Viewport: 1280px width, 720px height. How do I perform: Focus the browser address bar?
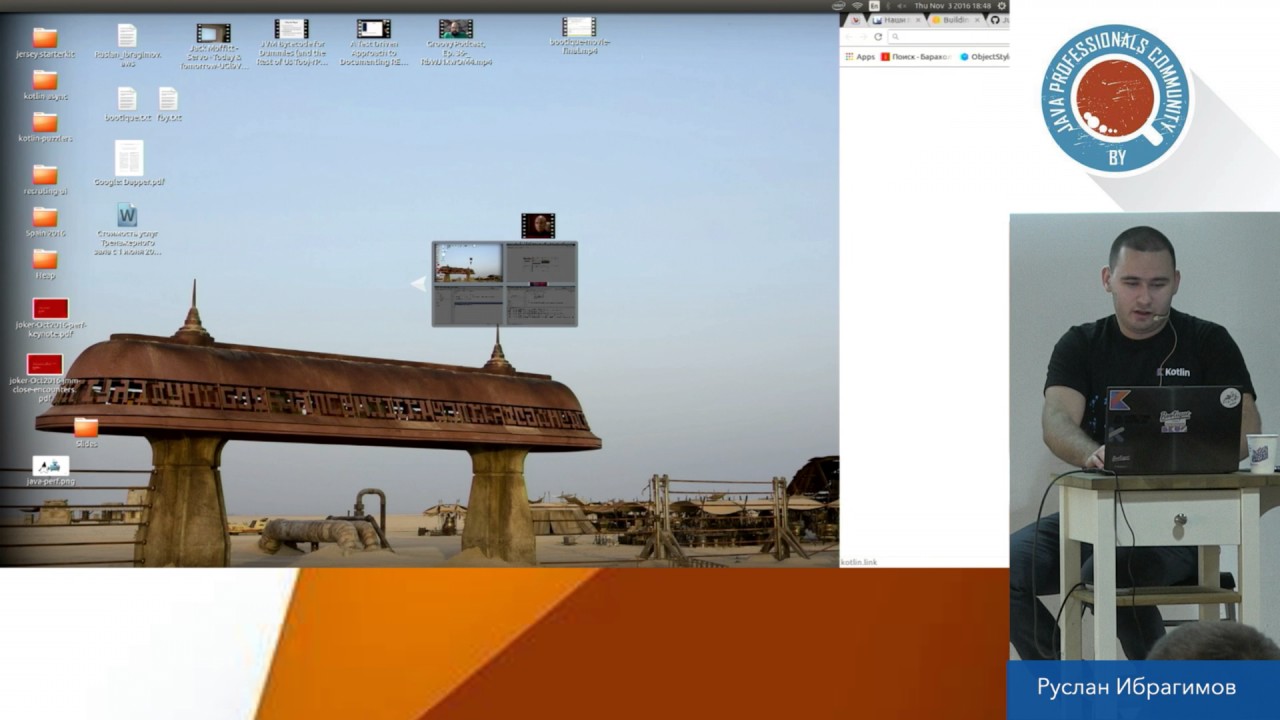click(x=948, y=37)
